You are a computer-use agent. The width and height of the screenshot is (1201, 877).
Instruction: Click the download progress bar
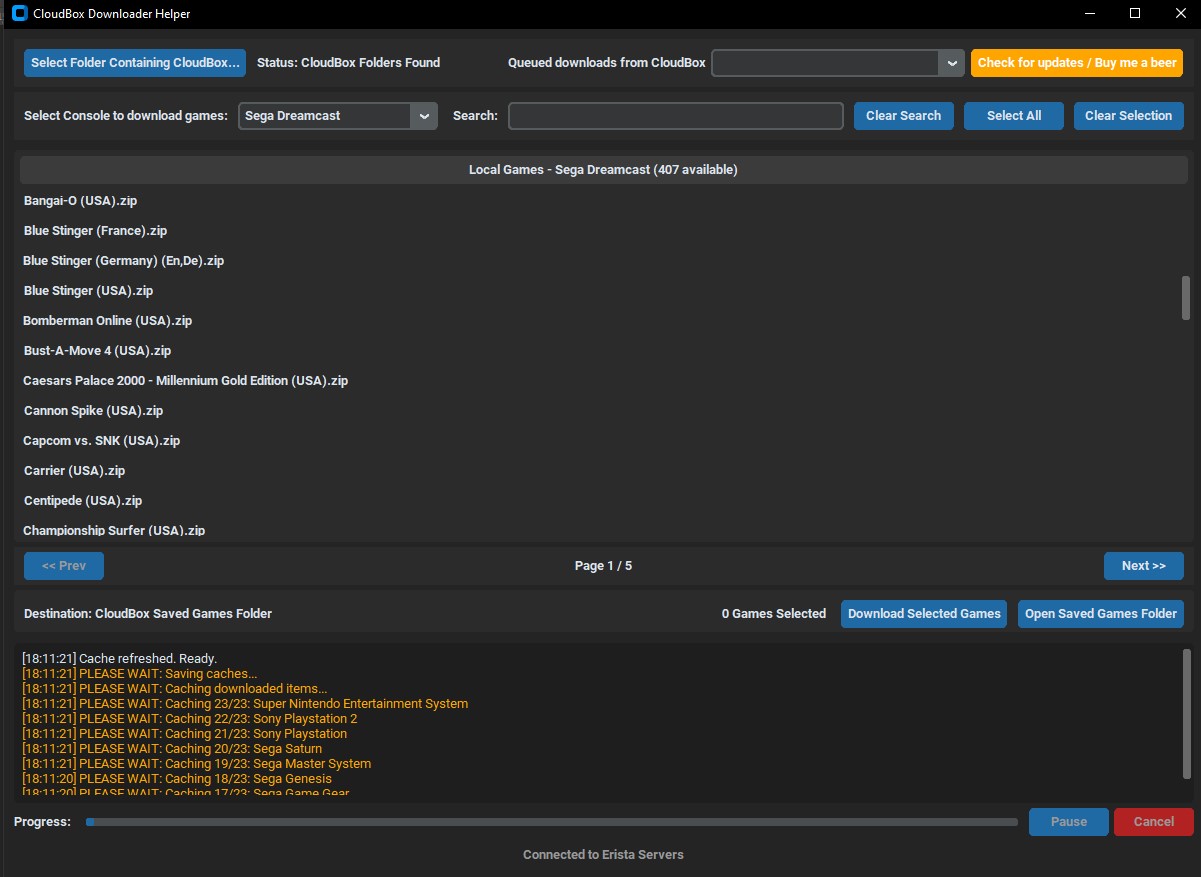pos(551,822)
